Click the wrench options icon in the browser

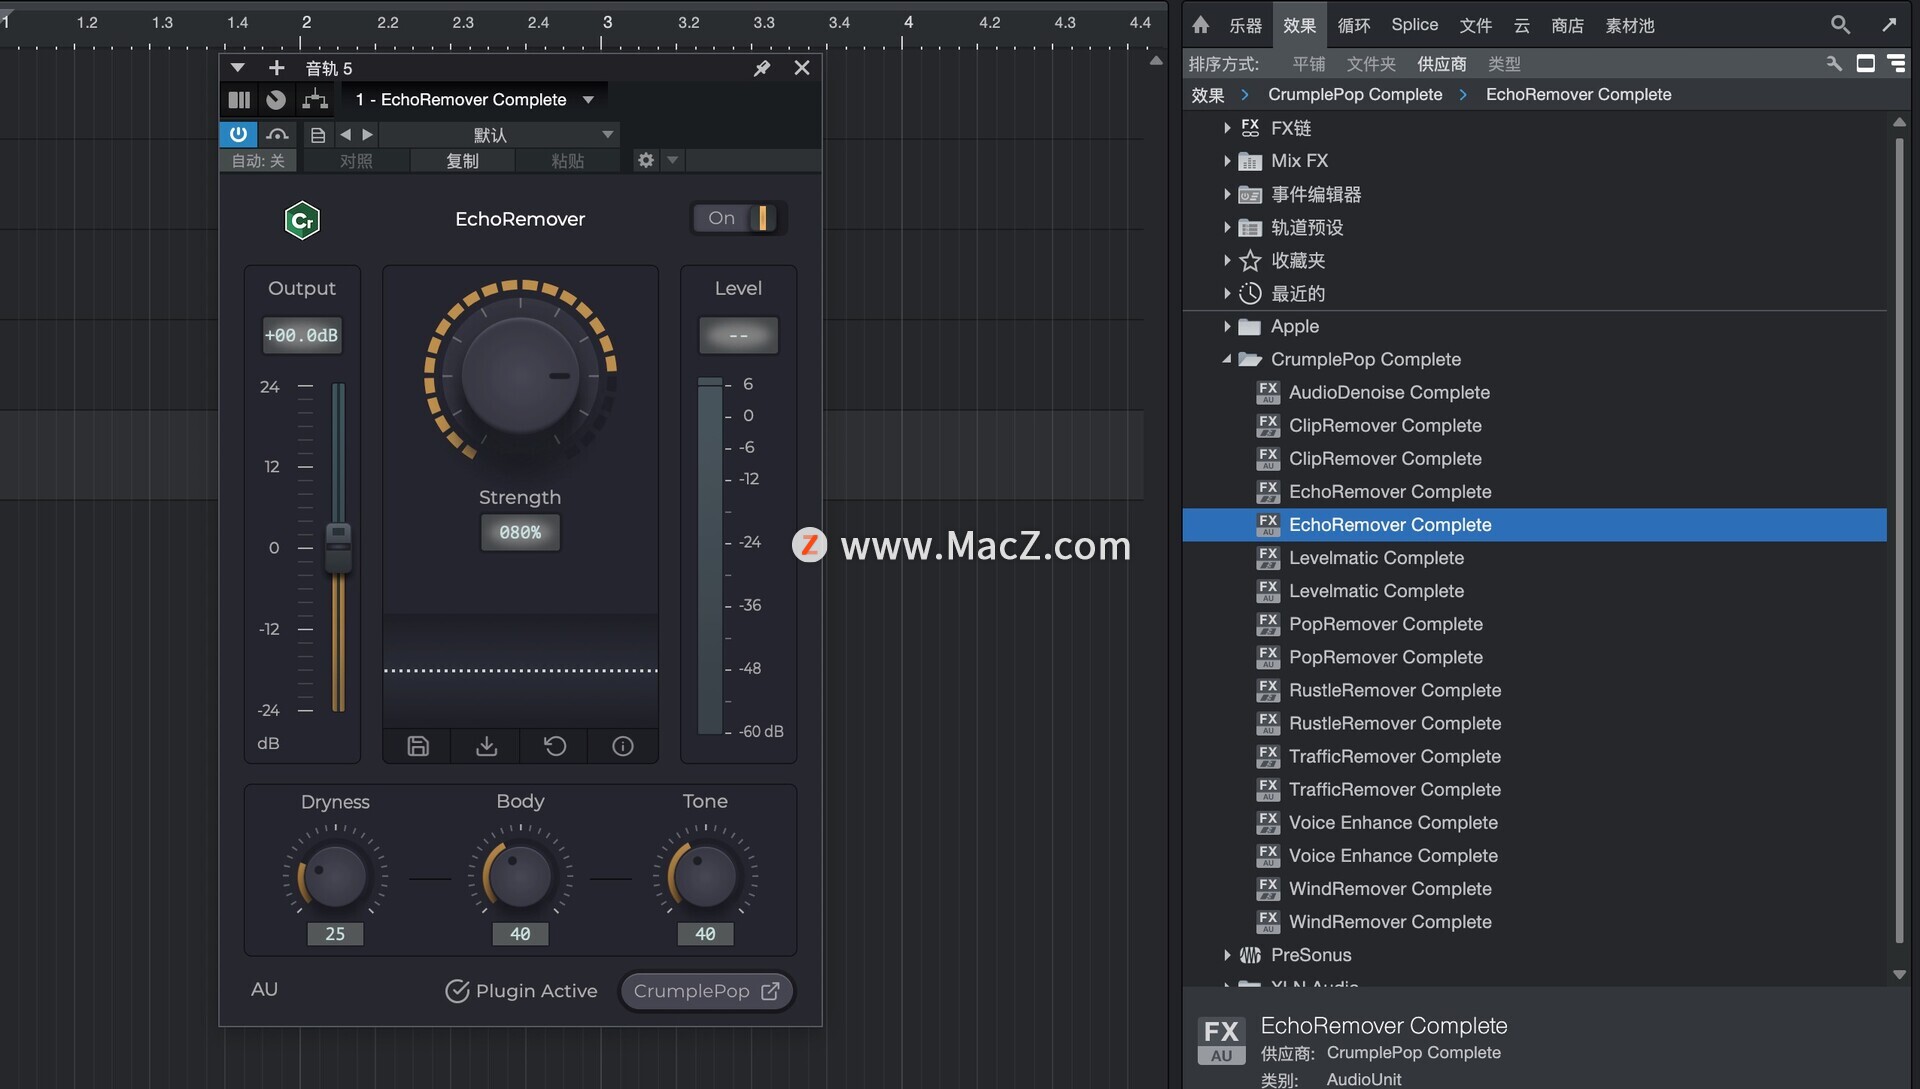tap(1834, 64)
